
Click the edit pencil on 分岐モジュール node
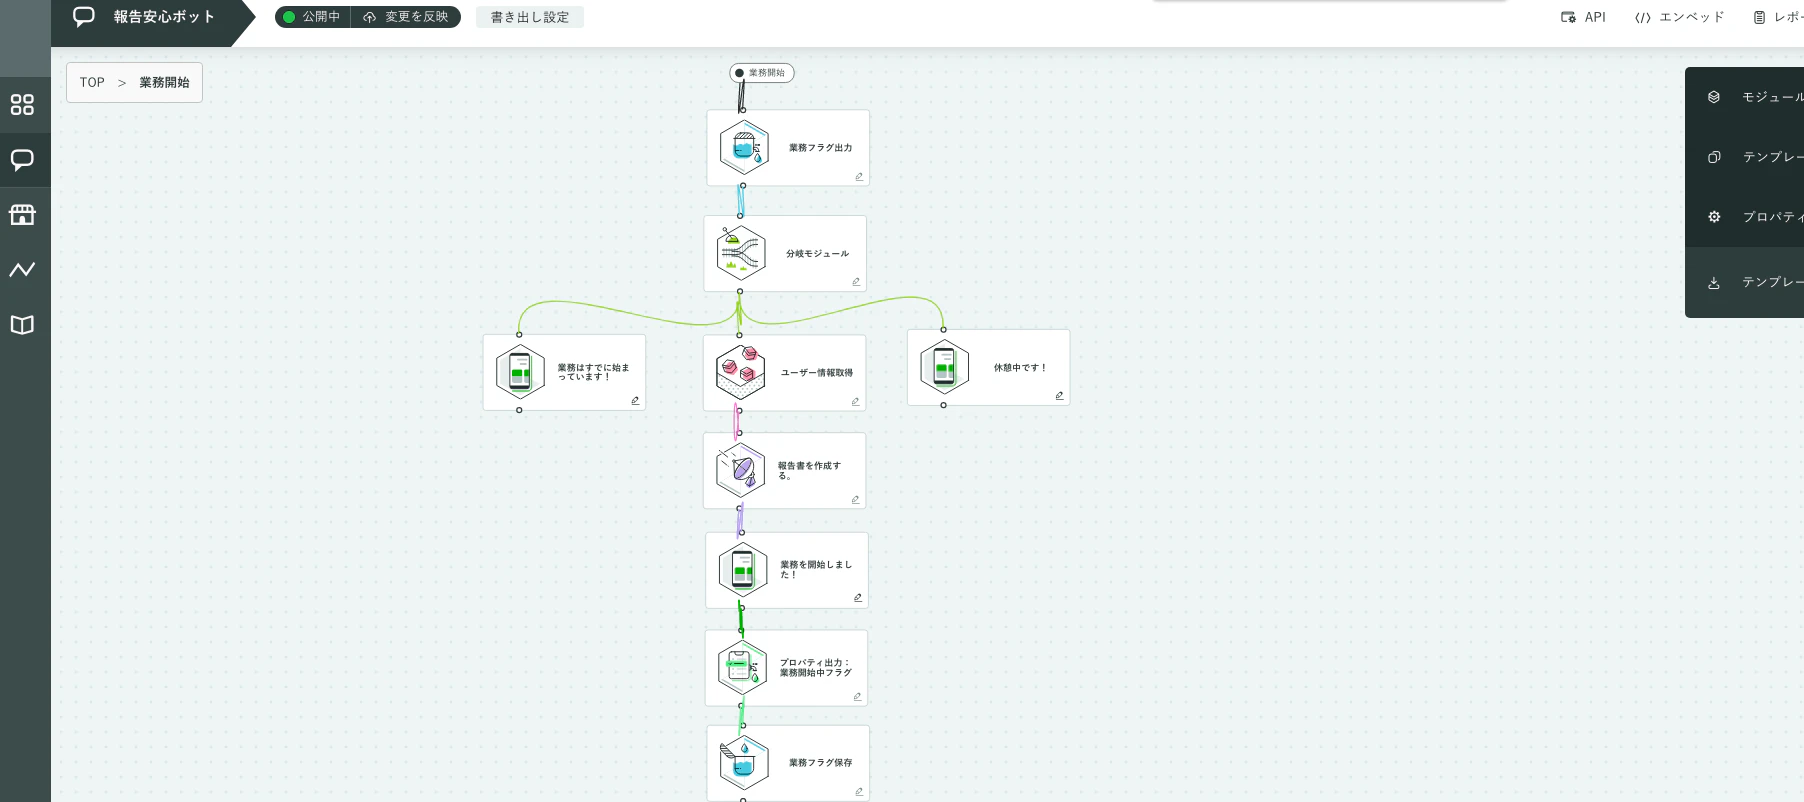(x=856, y=282)
